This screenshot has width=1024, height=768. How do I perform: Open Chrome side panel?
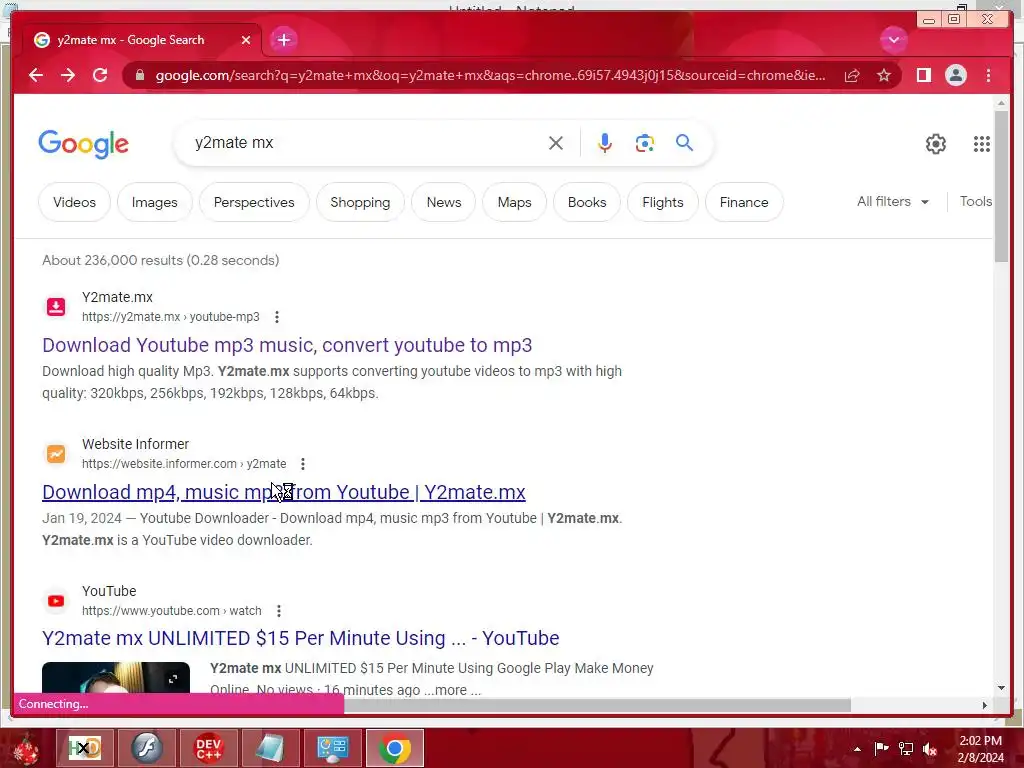(923, 75)
